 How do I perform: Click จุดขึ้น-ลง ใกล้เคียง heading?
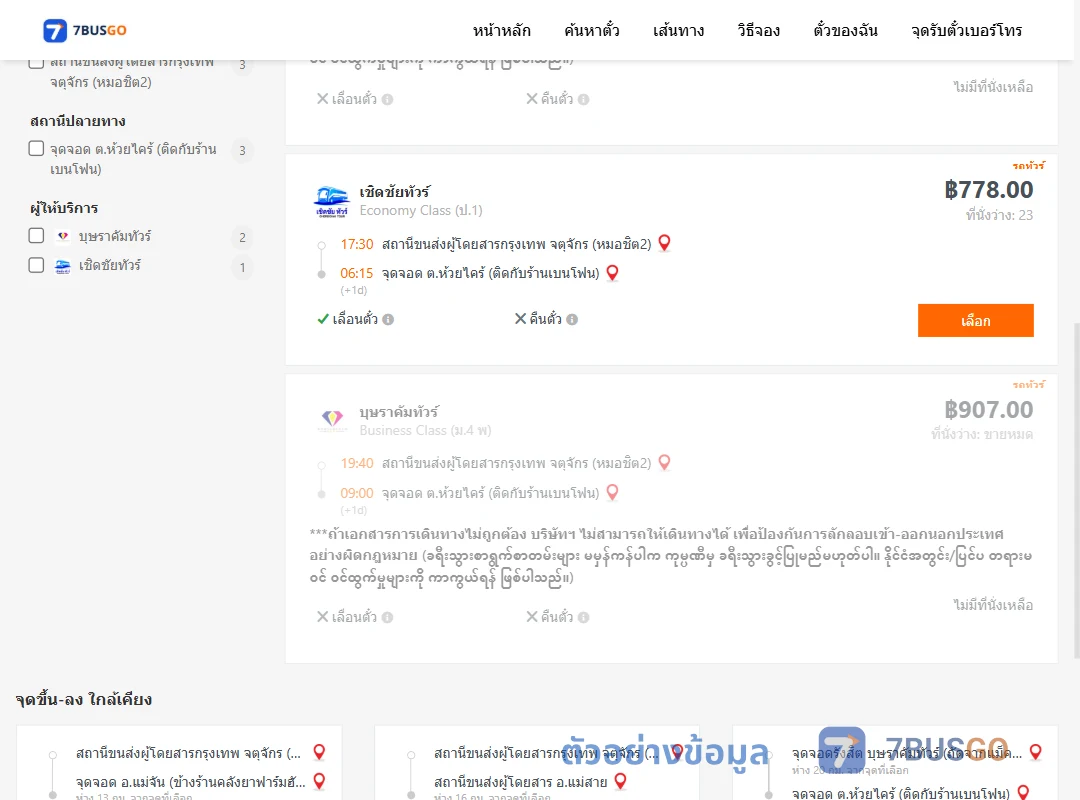(x=84, y=699)
